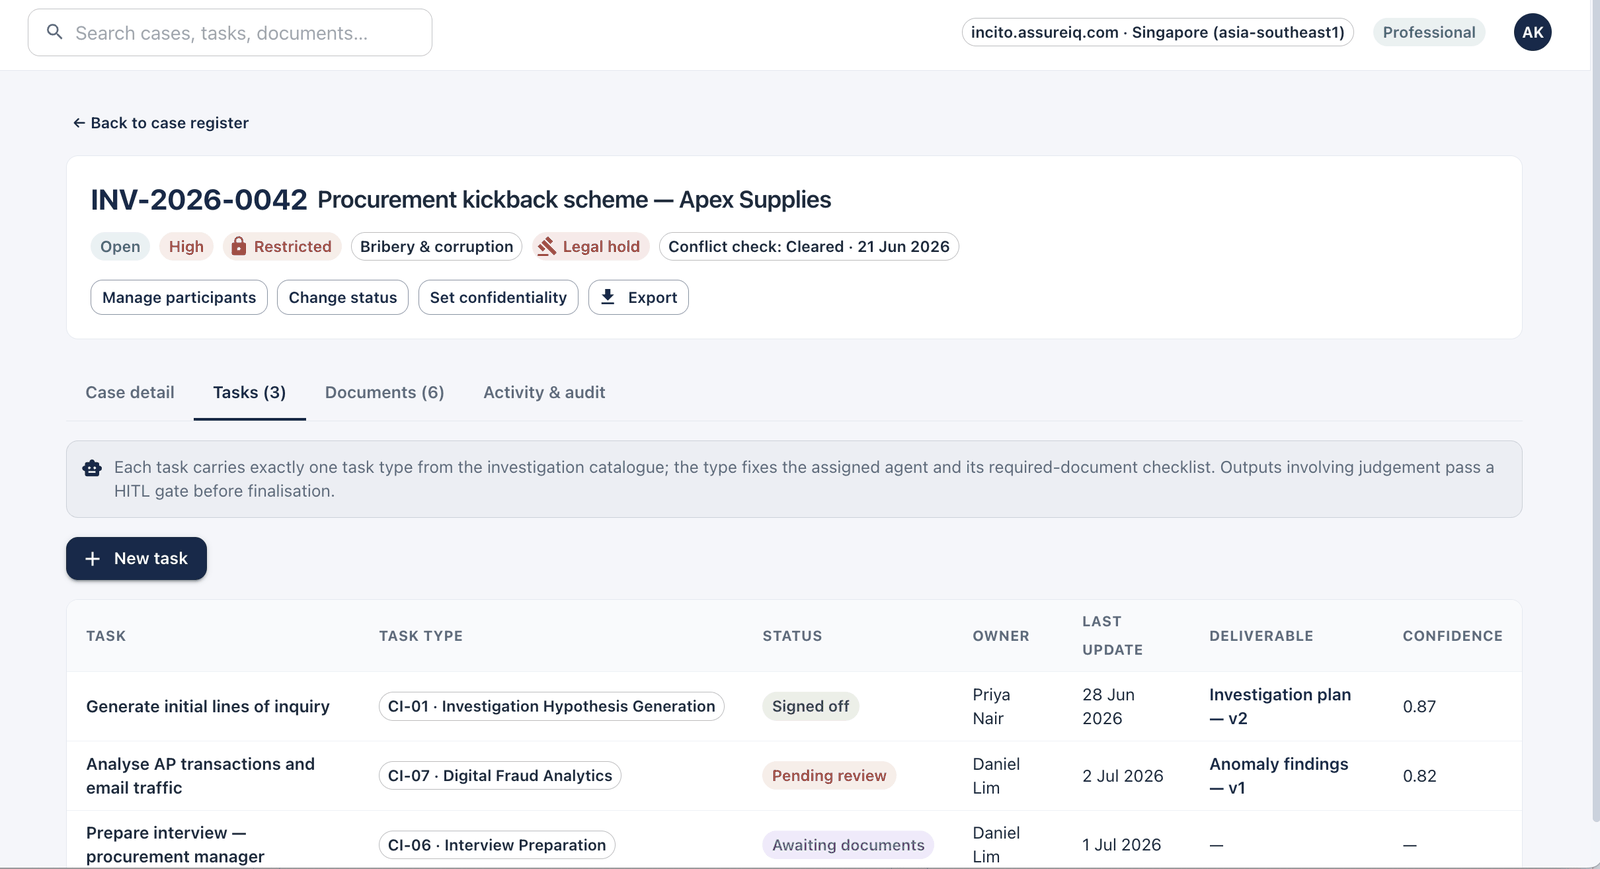Open Manage participants
This screenshot has width=1600, height=869.
(x=179, y=297)
